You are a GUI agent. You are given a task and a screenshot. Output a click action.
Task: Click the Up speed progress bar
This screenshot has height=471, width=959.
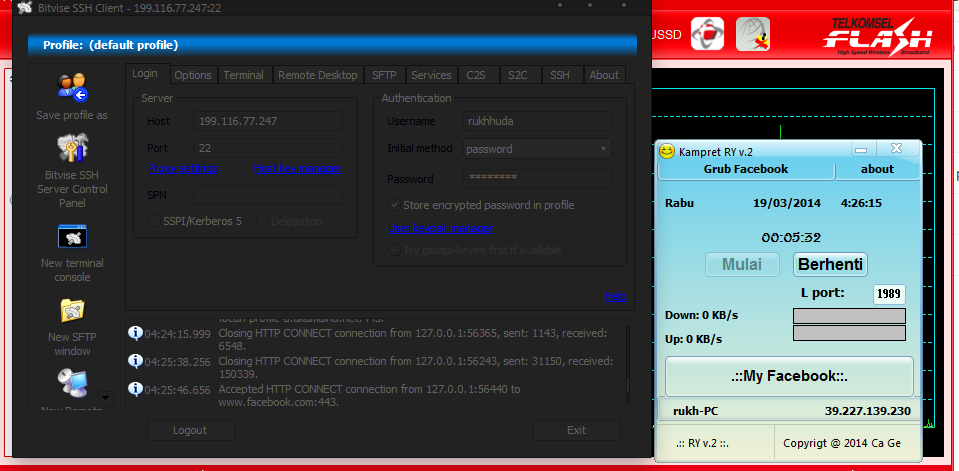[849, 333]
